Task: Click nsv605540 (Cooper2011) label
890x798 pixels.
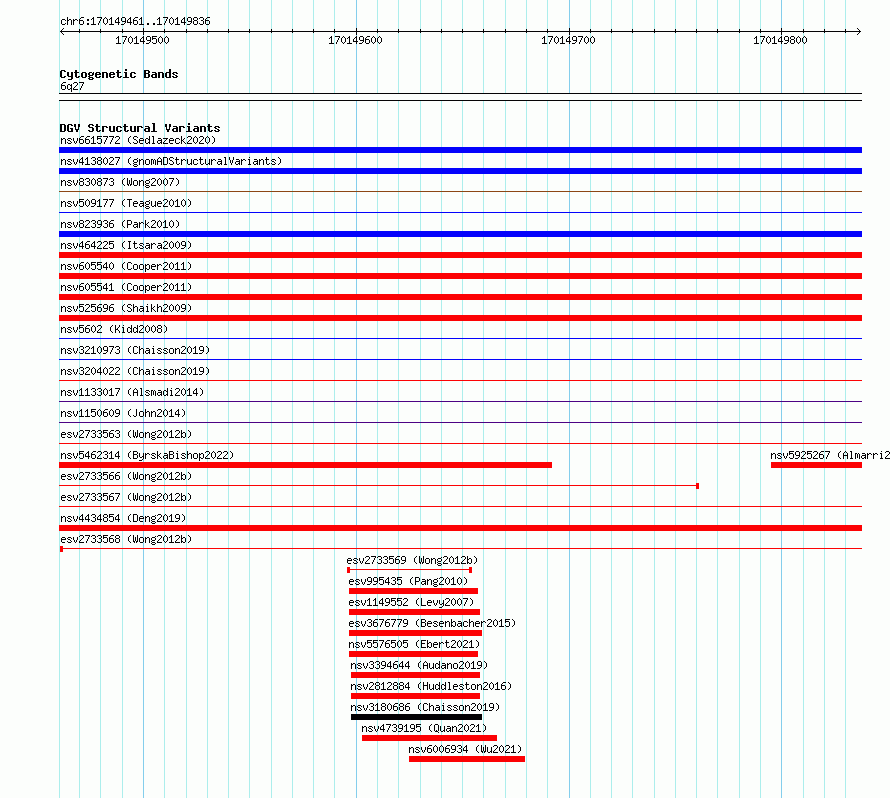Action: [126, 266]
